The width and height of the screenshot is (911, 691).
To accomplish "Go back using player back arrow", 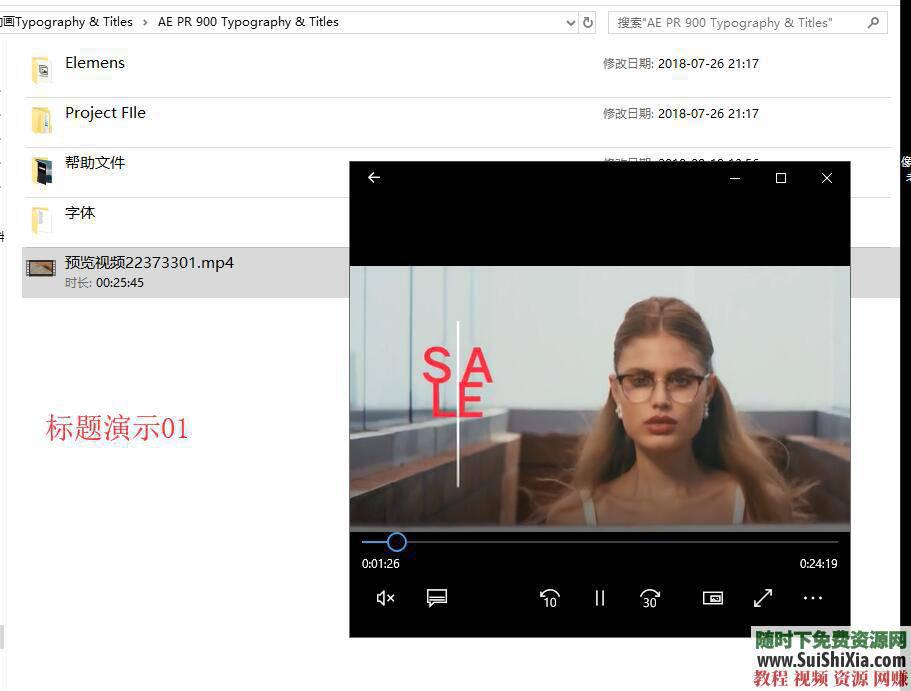I will pos(374,177).
